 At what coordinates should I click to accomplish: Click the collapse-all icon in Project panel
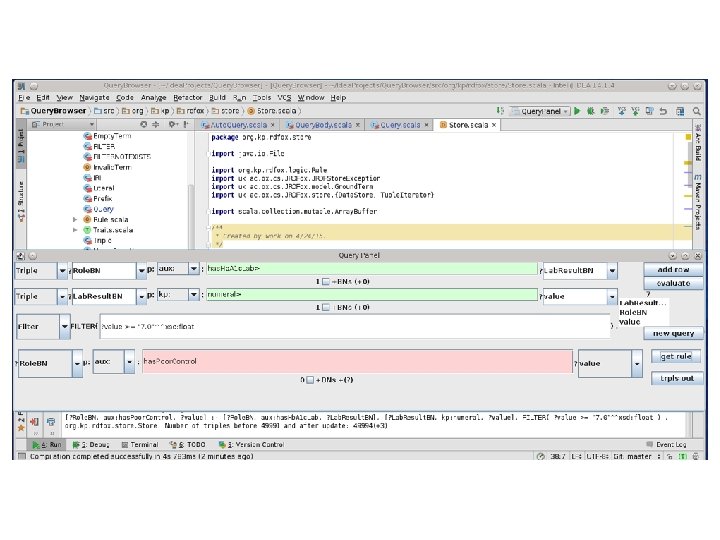pyautogui.click(x=156, y=124)
